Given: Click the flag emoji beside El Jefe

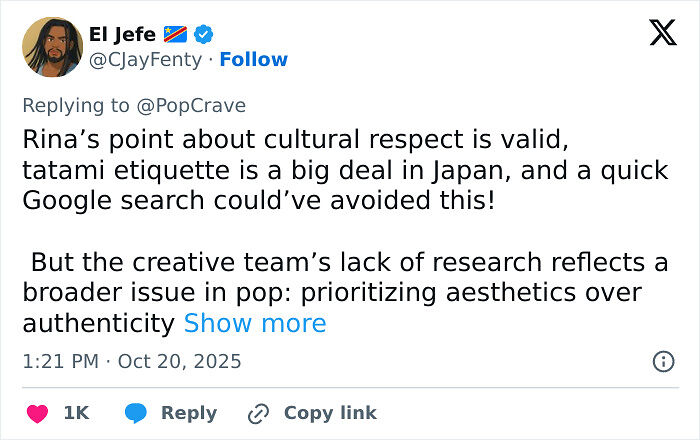Looking at the screenshot, I should 173,34.
